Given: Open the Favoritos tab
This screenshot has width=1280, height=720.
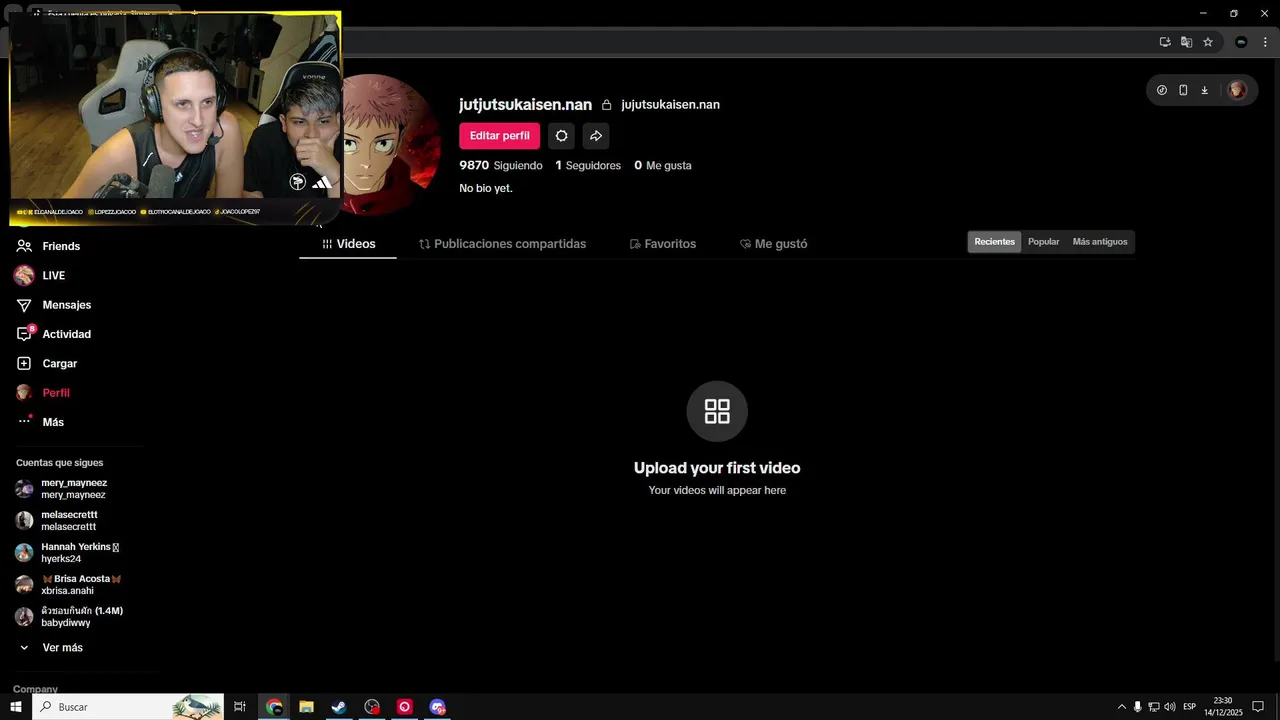Looking at the screenshot, I should tap(663, 244).
